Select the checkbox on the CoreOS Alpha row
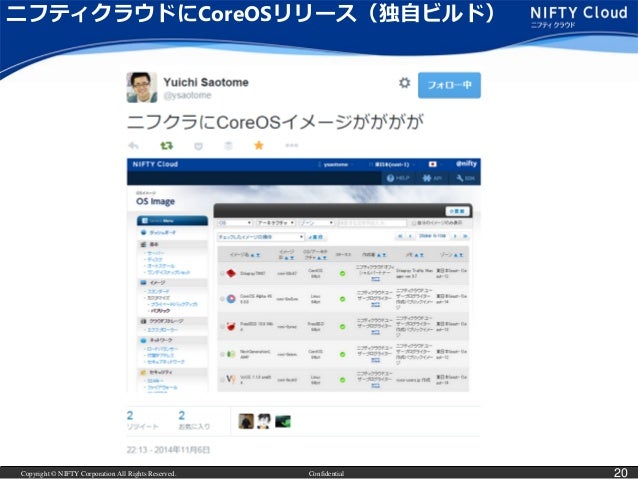Viewport: 638px width, 479px height. tap(222, 299)
